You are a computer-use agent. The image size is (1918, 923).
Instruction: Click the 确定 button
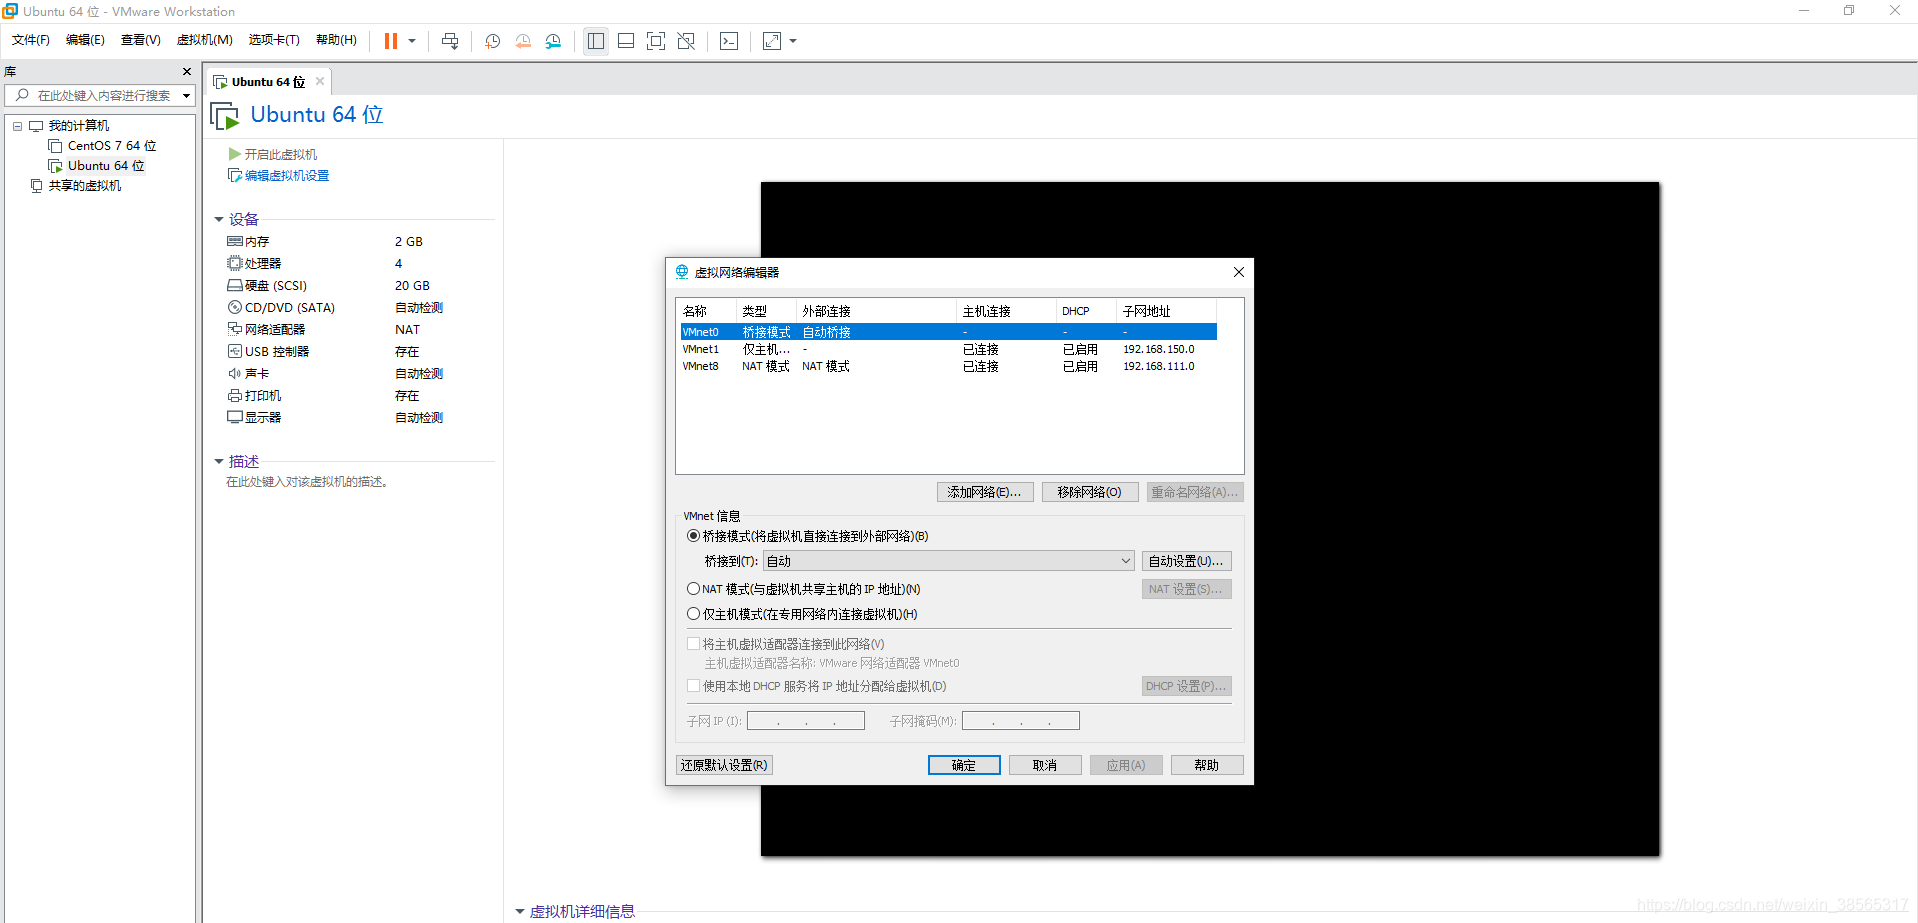coord(964,765)
